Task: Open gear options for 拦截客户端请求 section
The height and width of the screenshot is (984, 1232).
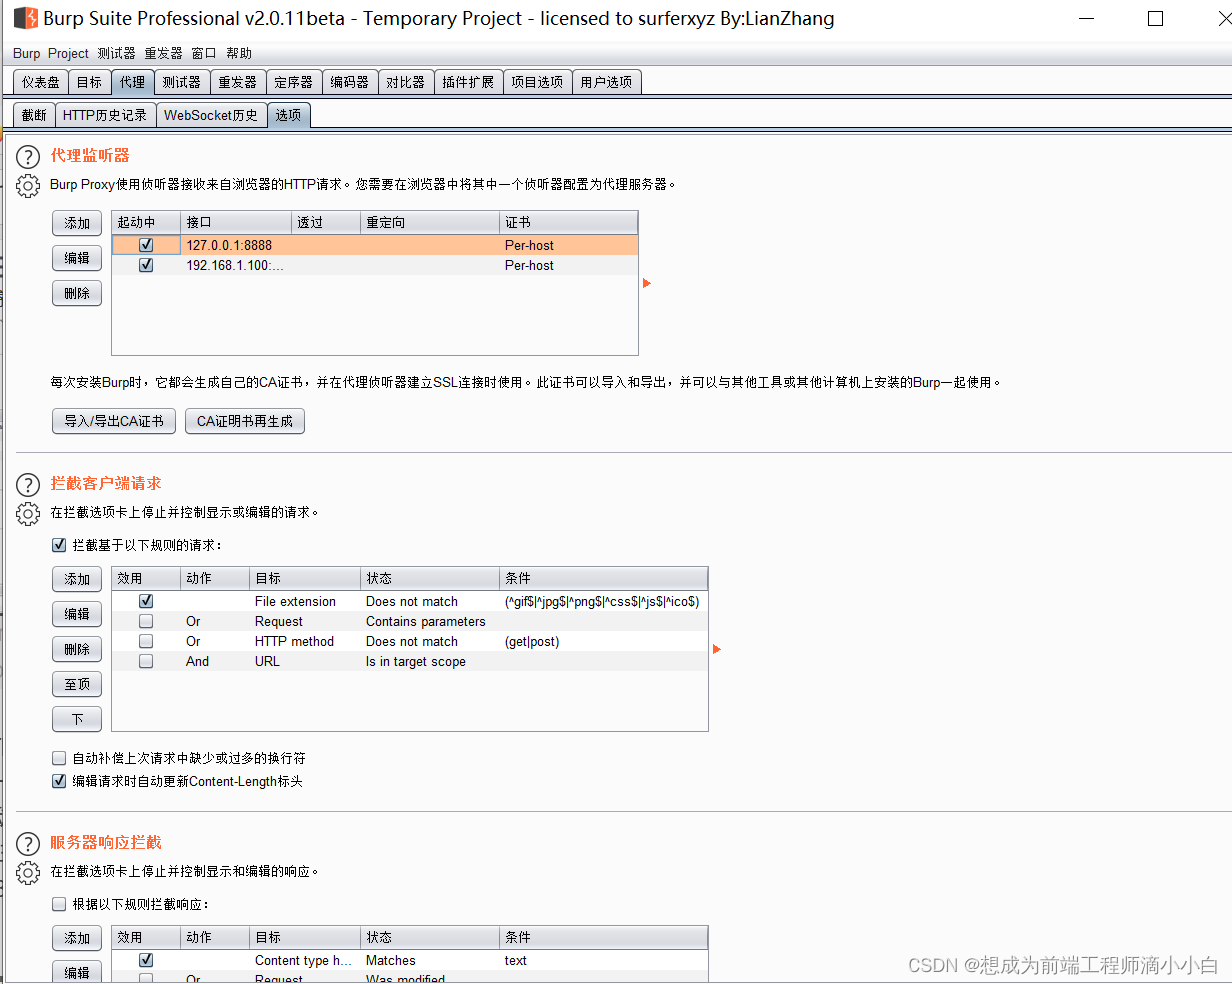Action: [x=28, y=514]
